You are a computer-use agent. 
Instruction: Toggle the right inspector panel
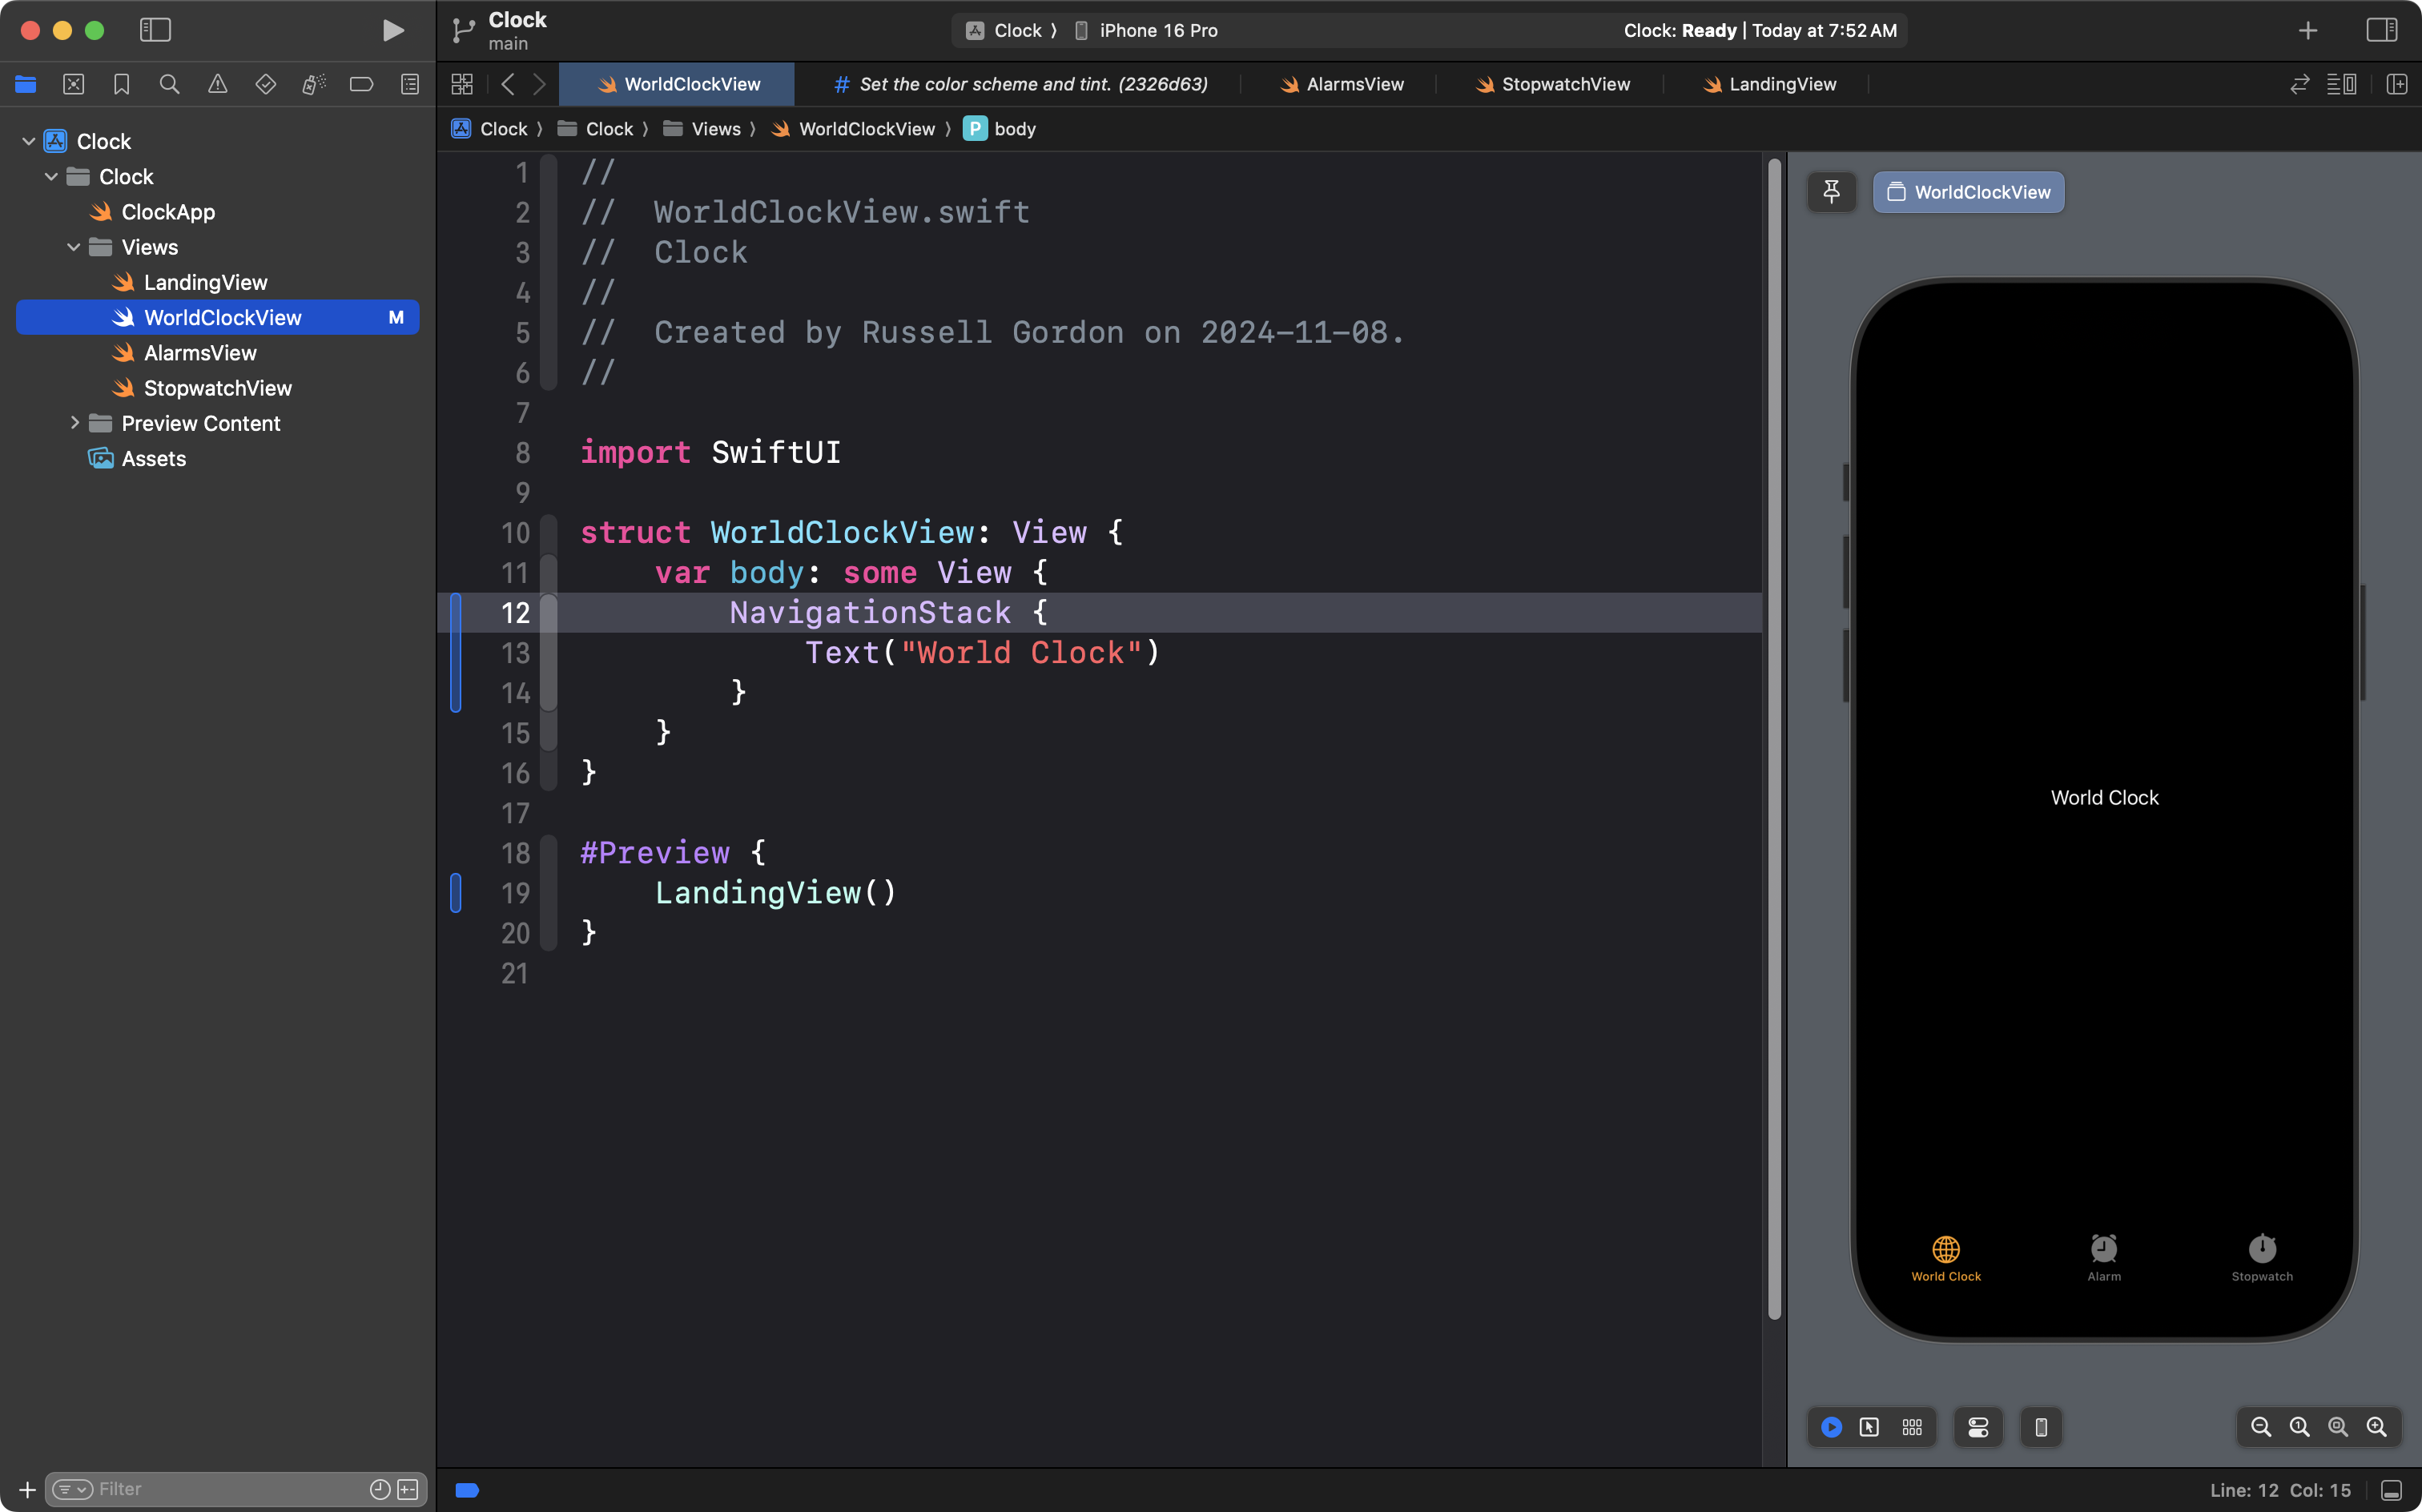click(x=2381, y=30)
